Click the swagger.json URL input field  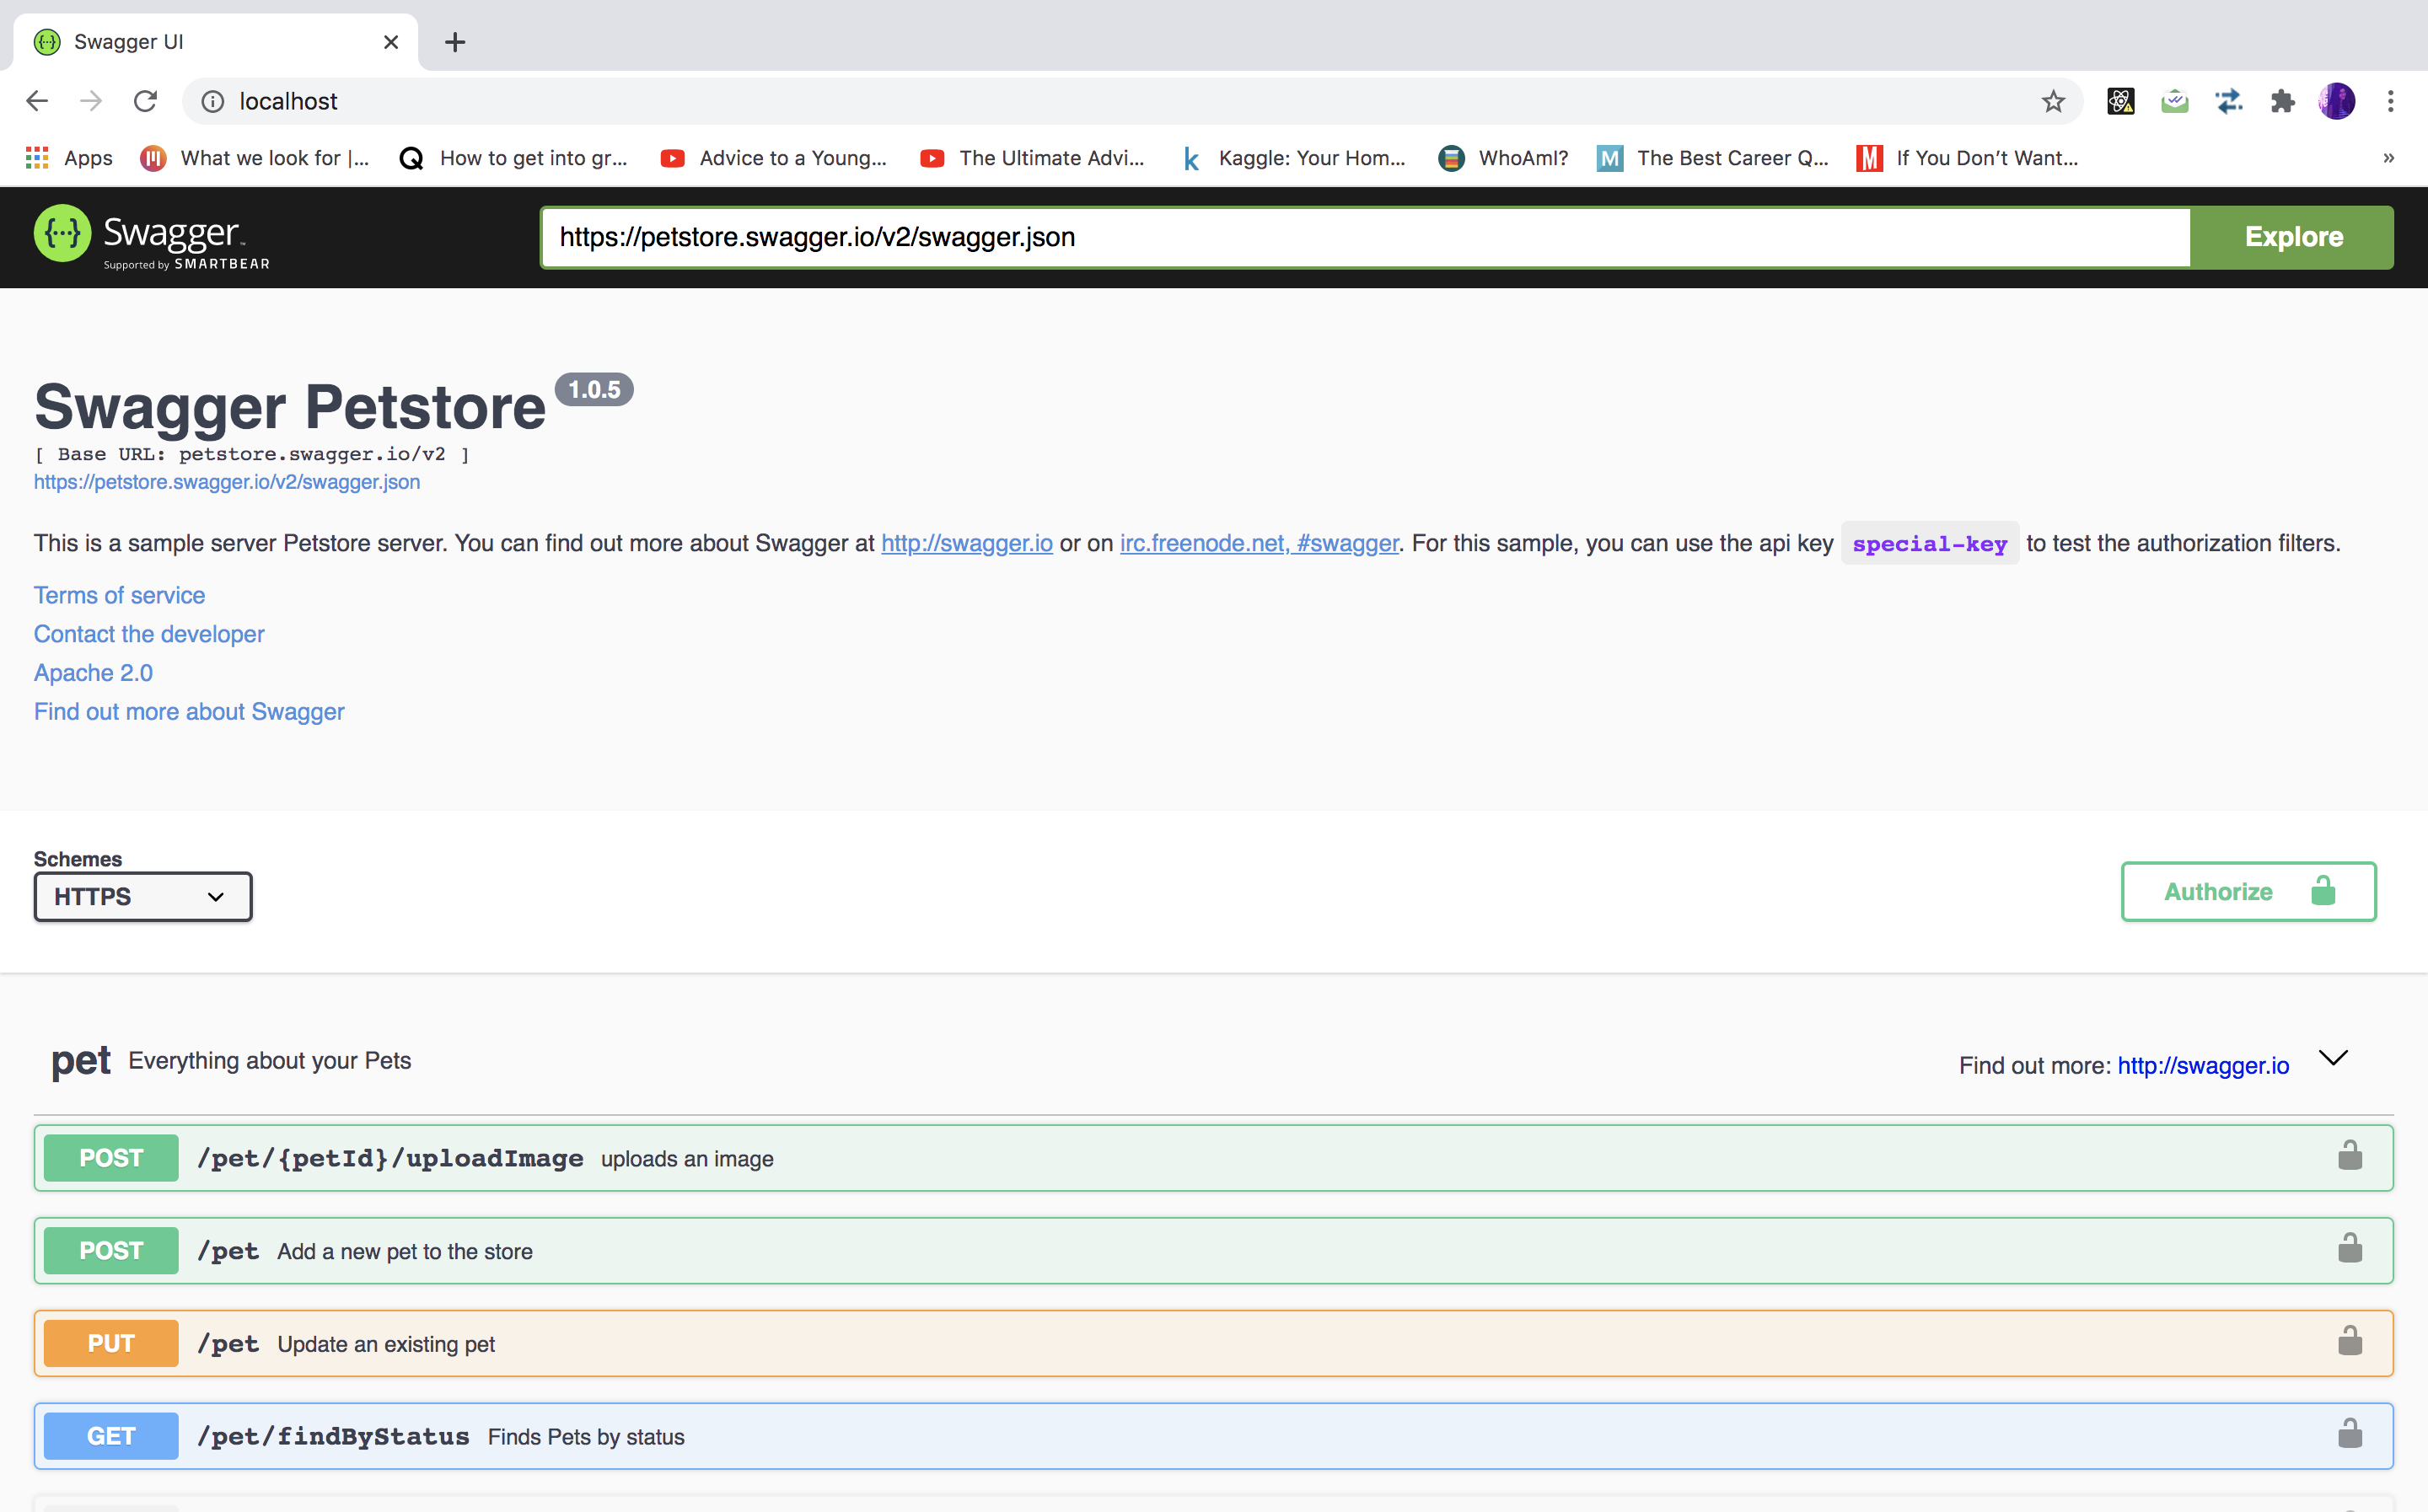tap(1364, 237)
